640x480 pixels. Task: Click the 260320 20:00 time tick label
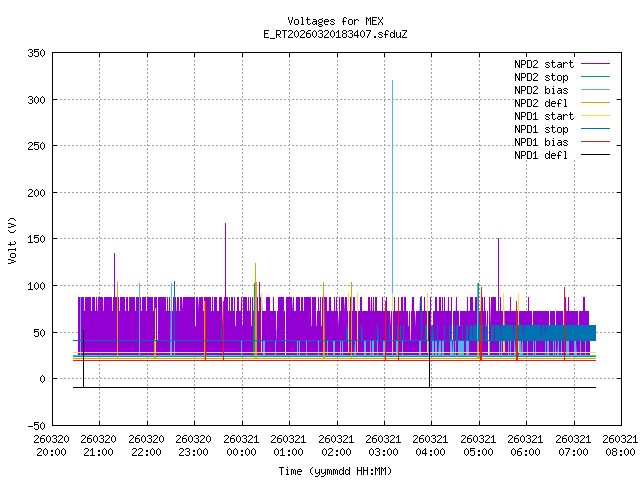point(52,444)
